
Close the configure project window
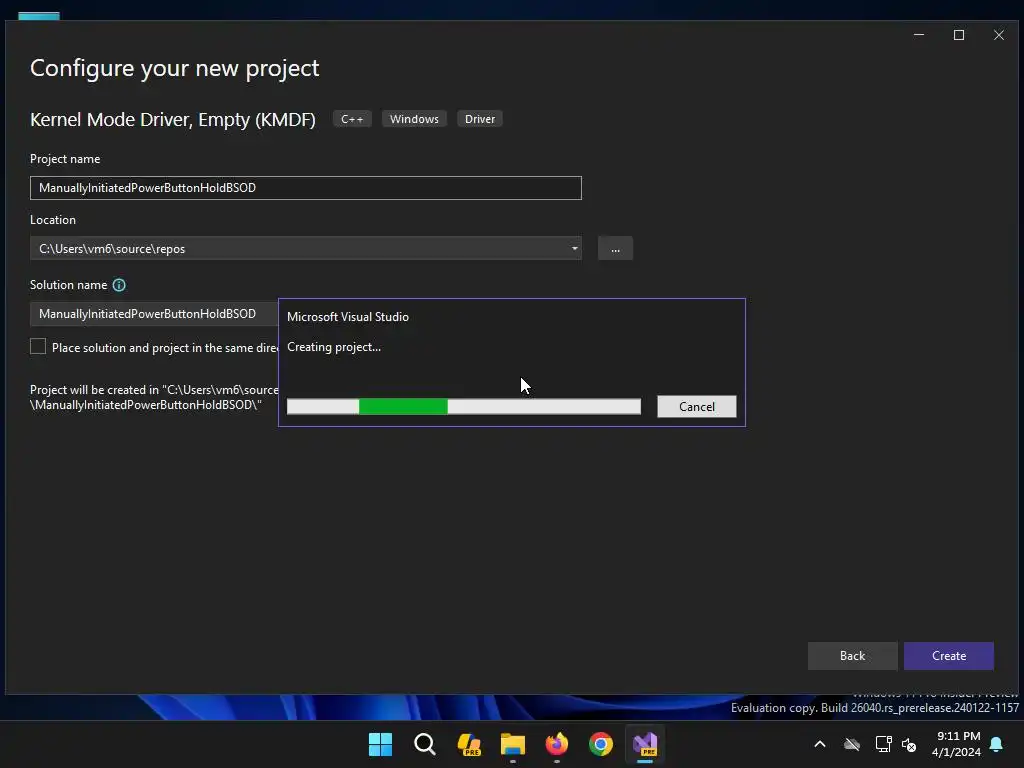pos(999,35)
